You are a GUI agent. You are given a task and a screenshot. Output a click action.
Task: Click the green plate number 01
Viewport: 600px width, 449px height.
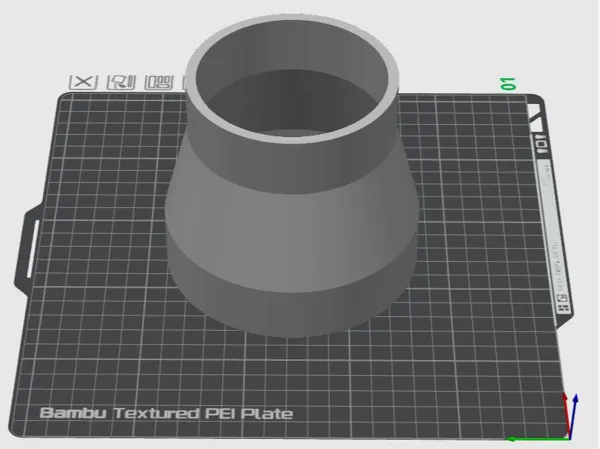[x=508, y=83]
